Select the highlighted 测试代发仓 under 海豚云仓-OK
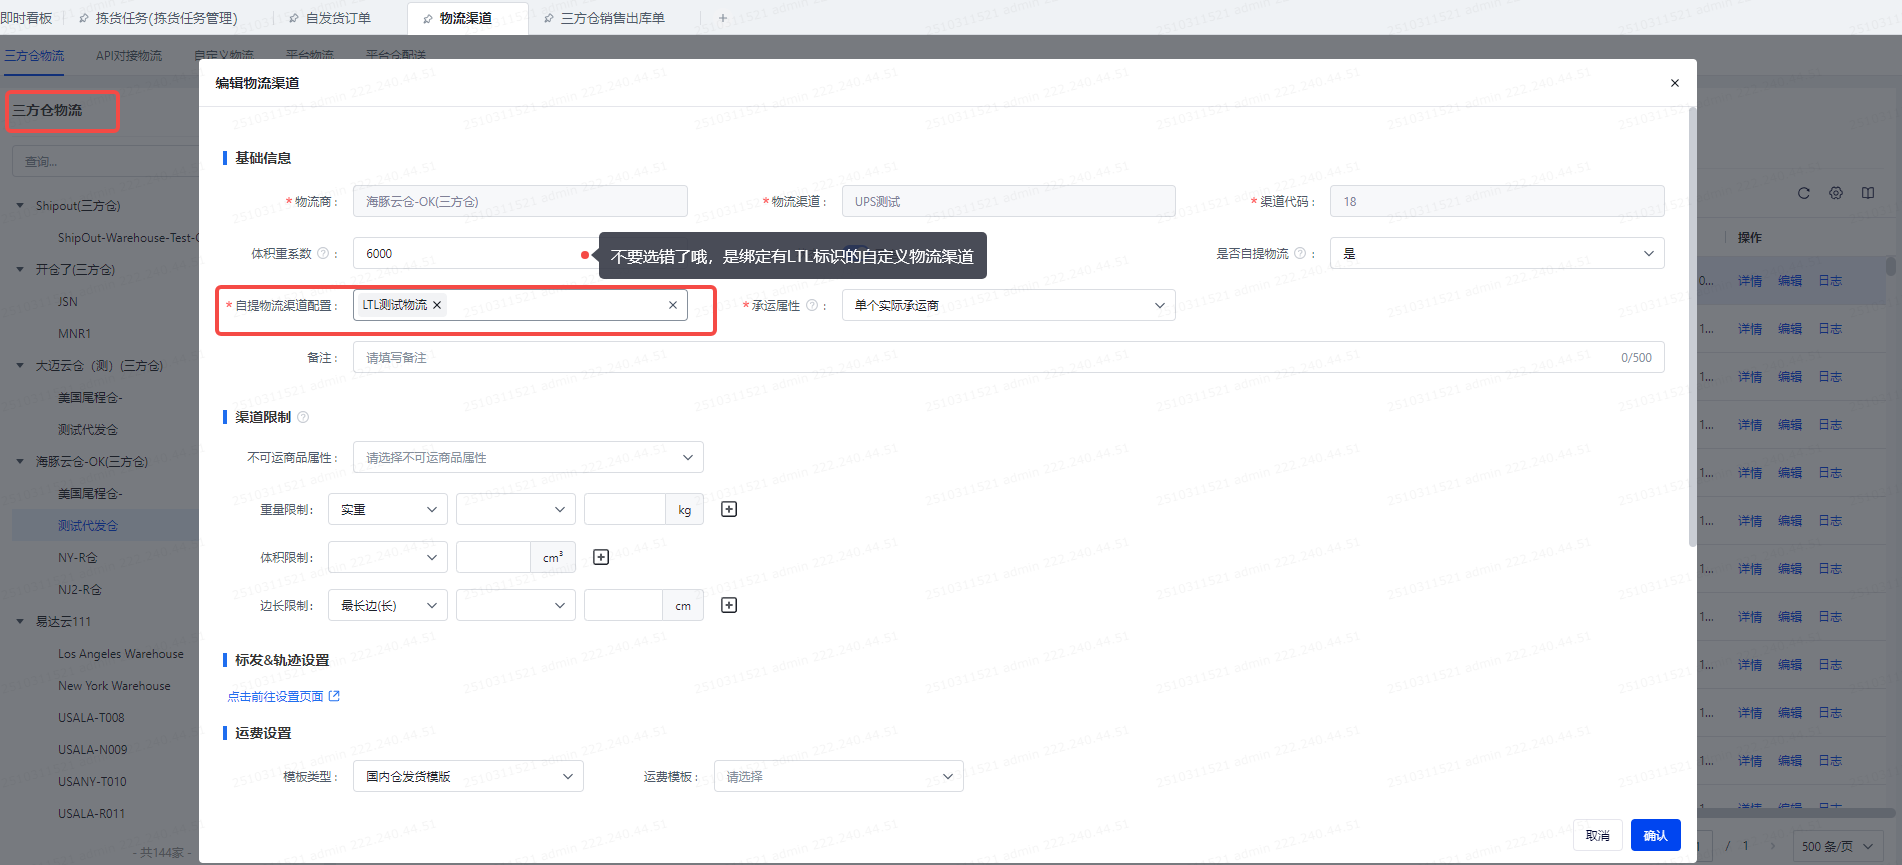Screen dimensions: 1902x865 [x=88, y=525]
